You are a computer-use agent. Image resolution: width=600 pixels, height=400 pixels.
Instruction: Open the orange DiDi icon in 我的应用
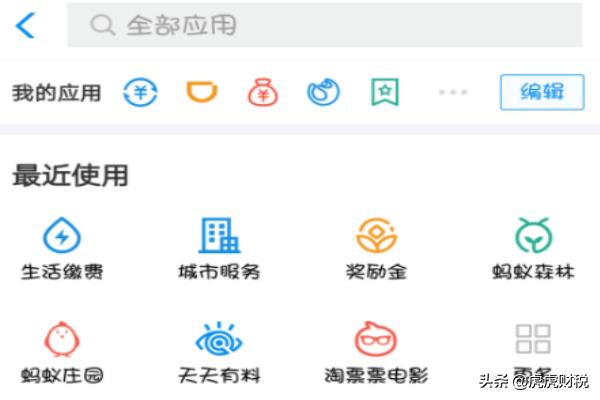pos(202,91)
